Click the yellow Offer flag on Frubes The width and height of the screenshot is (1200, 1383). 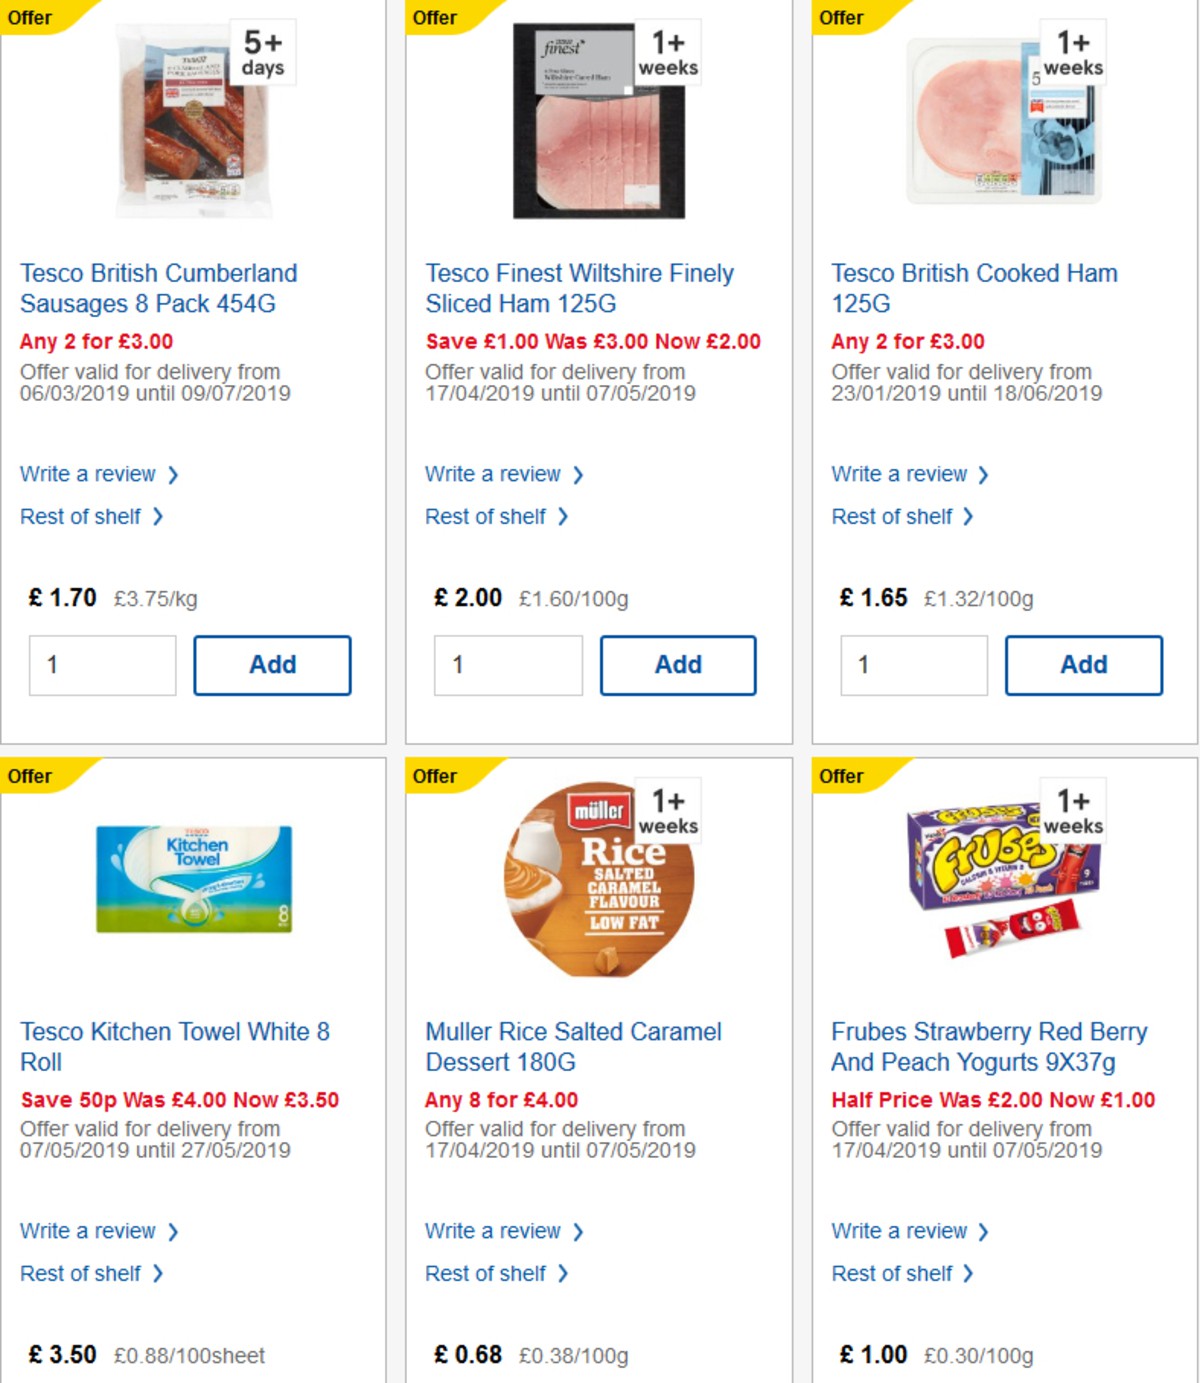tap(840, 775)
